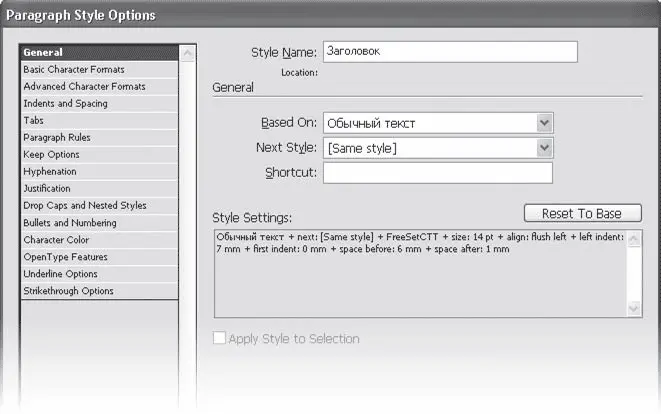Select Hyphenation in the category list
The width and height of the screenshot is (661, 414).
pos(50,172)
